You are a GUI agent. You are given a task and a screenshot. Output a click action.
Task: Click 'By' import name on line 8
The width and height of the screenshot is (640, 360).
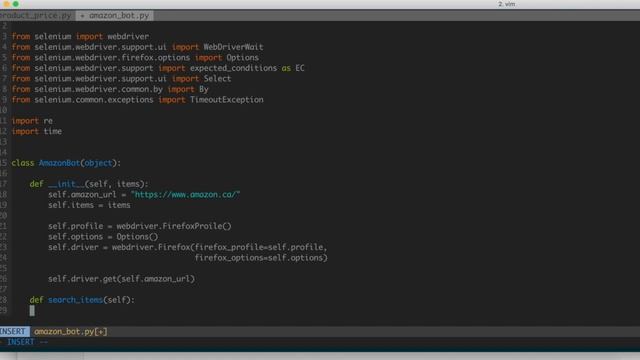(204, 89)
